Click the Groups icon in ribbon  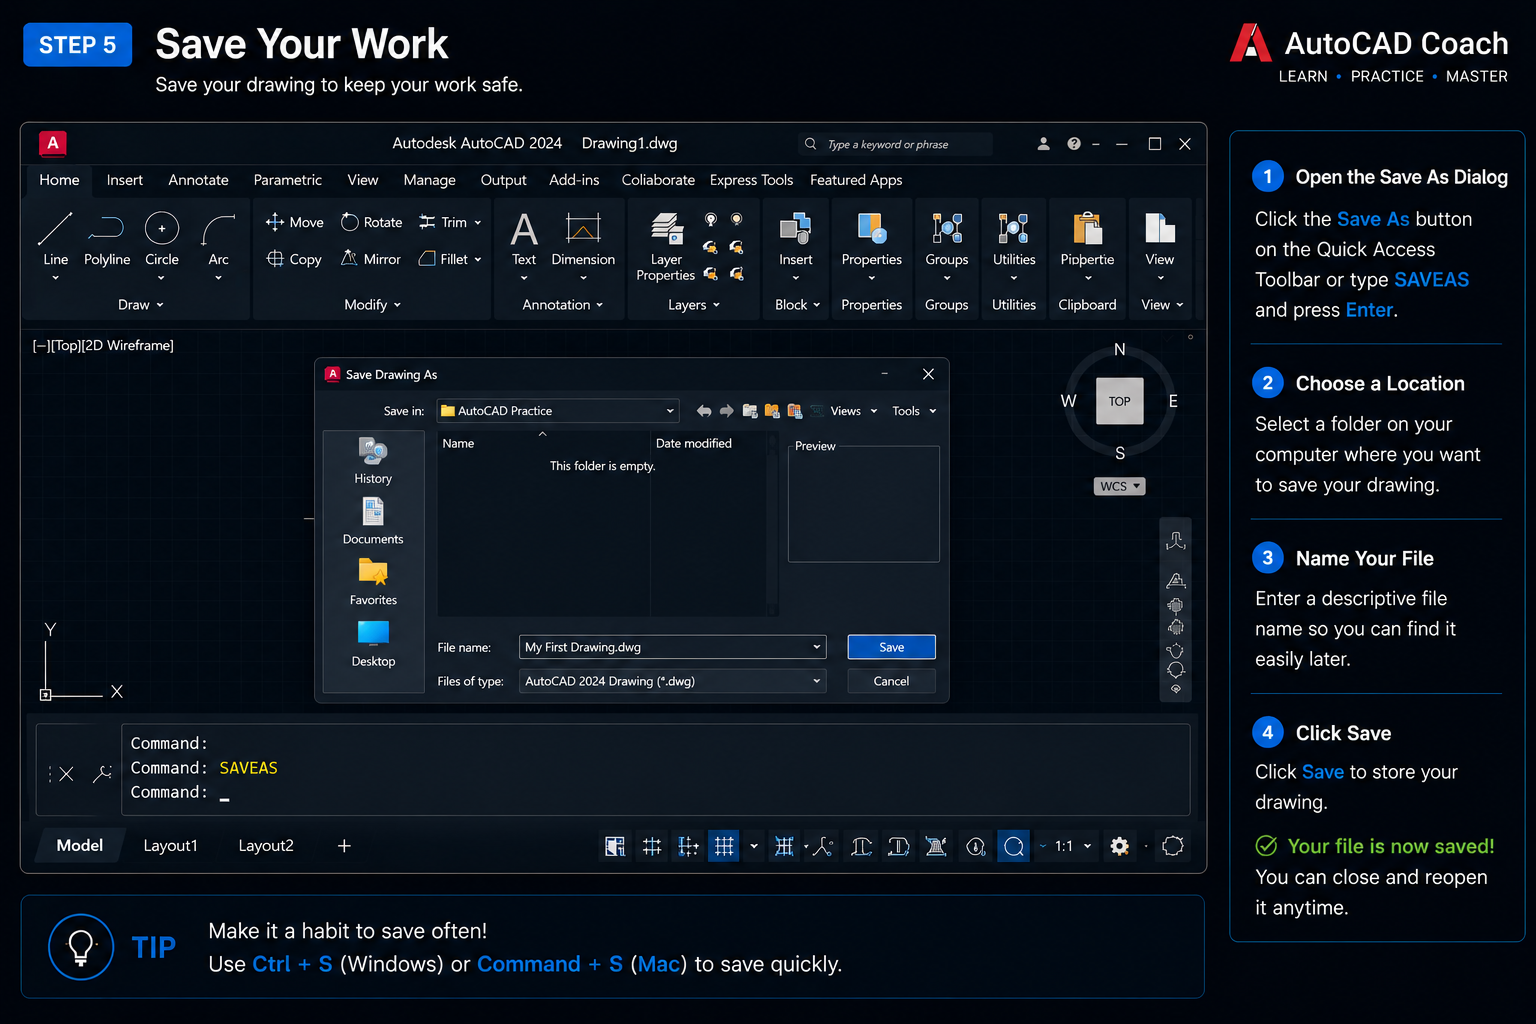947,228
